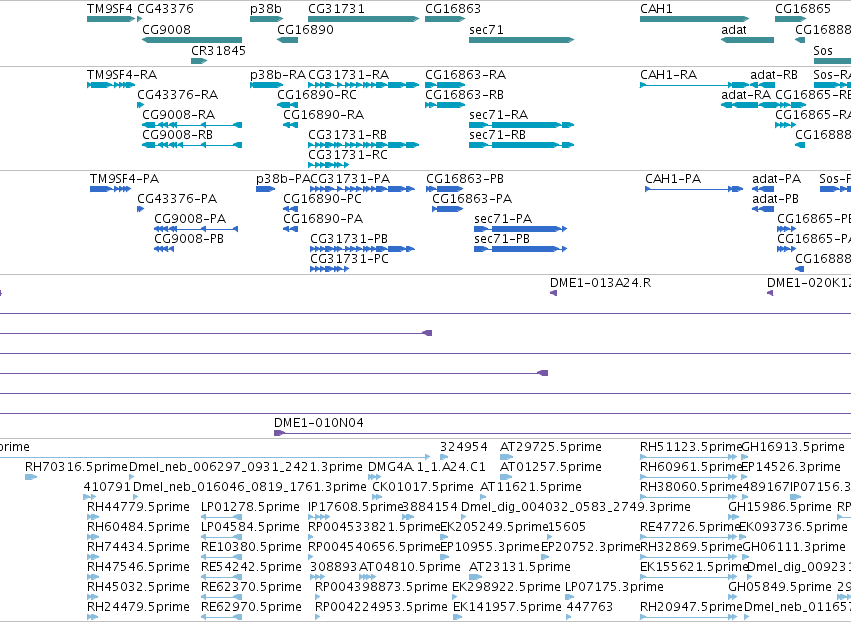Click the 'adat-PA' protein label

pyautogui.click(x=777, y=179)
